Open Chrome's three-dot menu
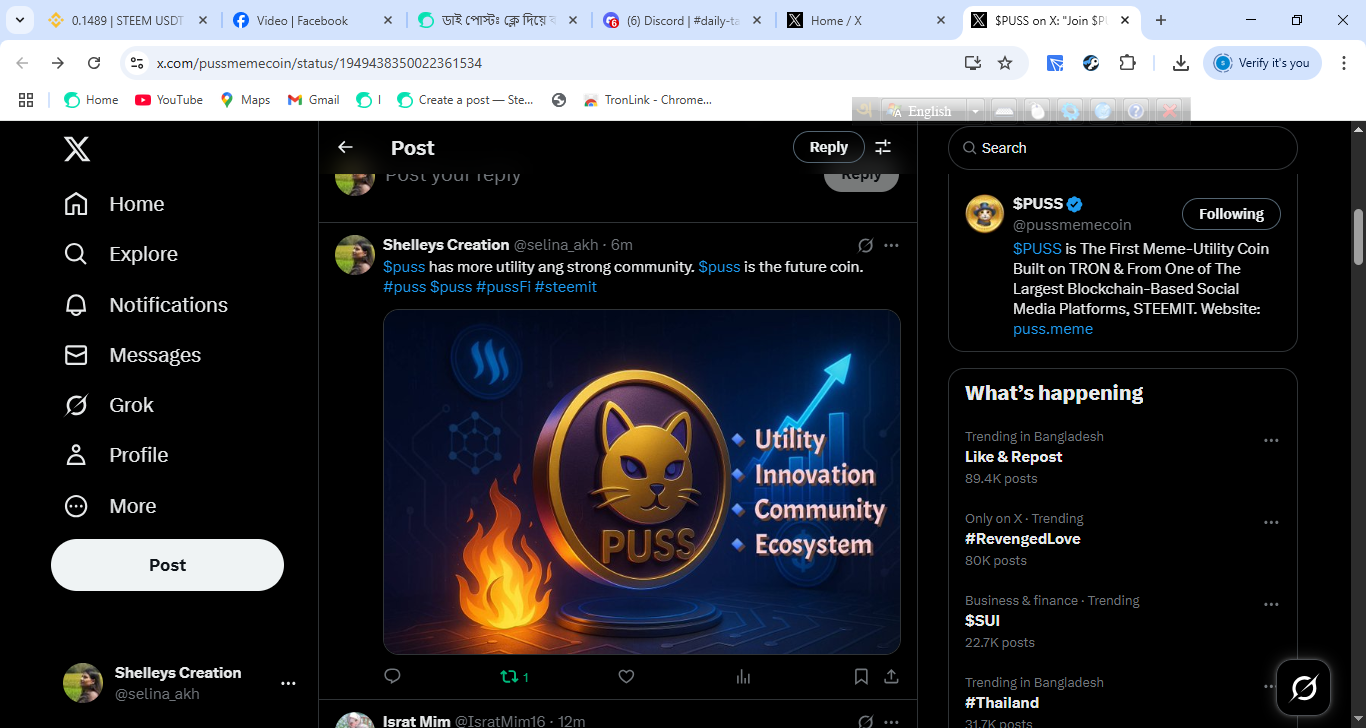 click(1342, 63)
